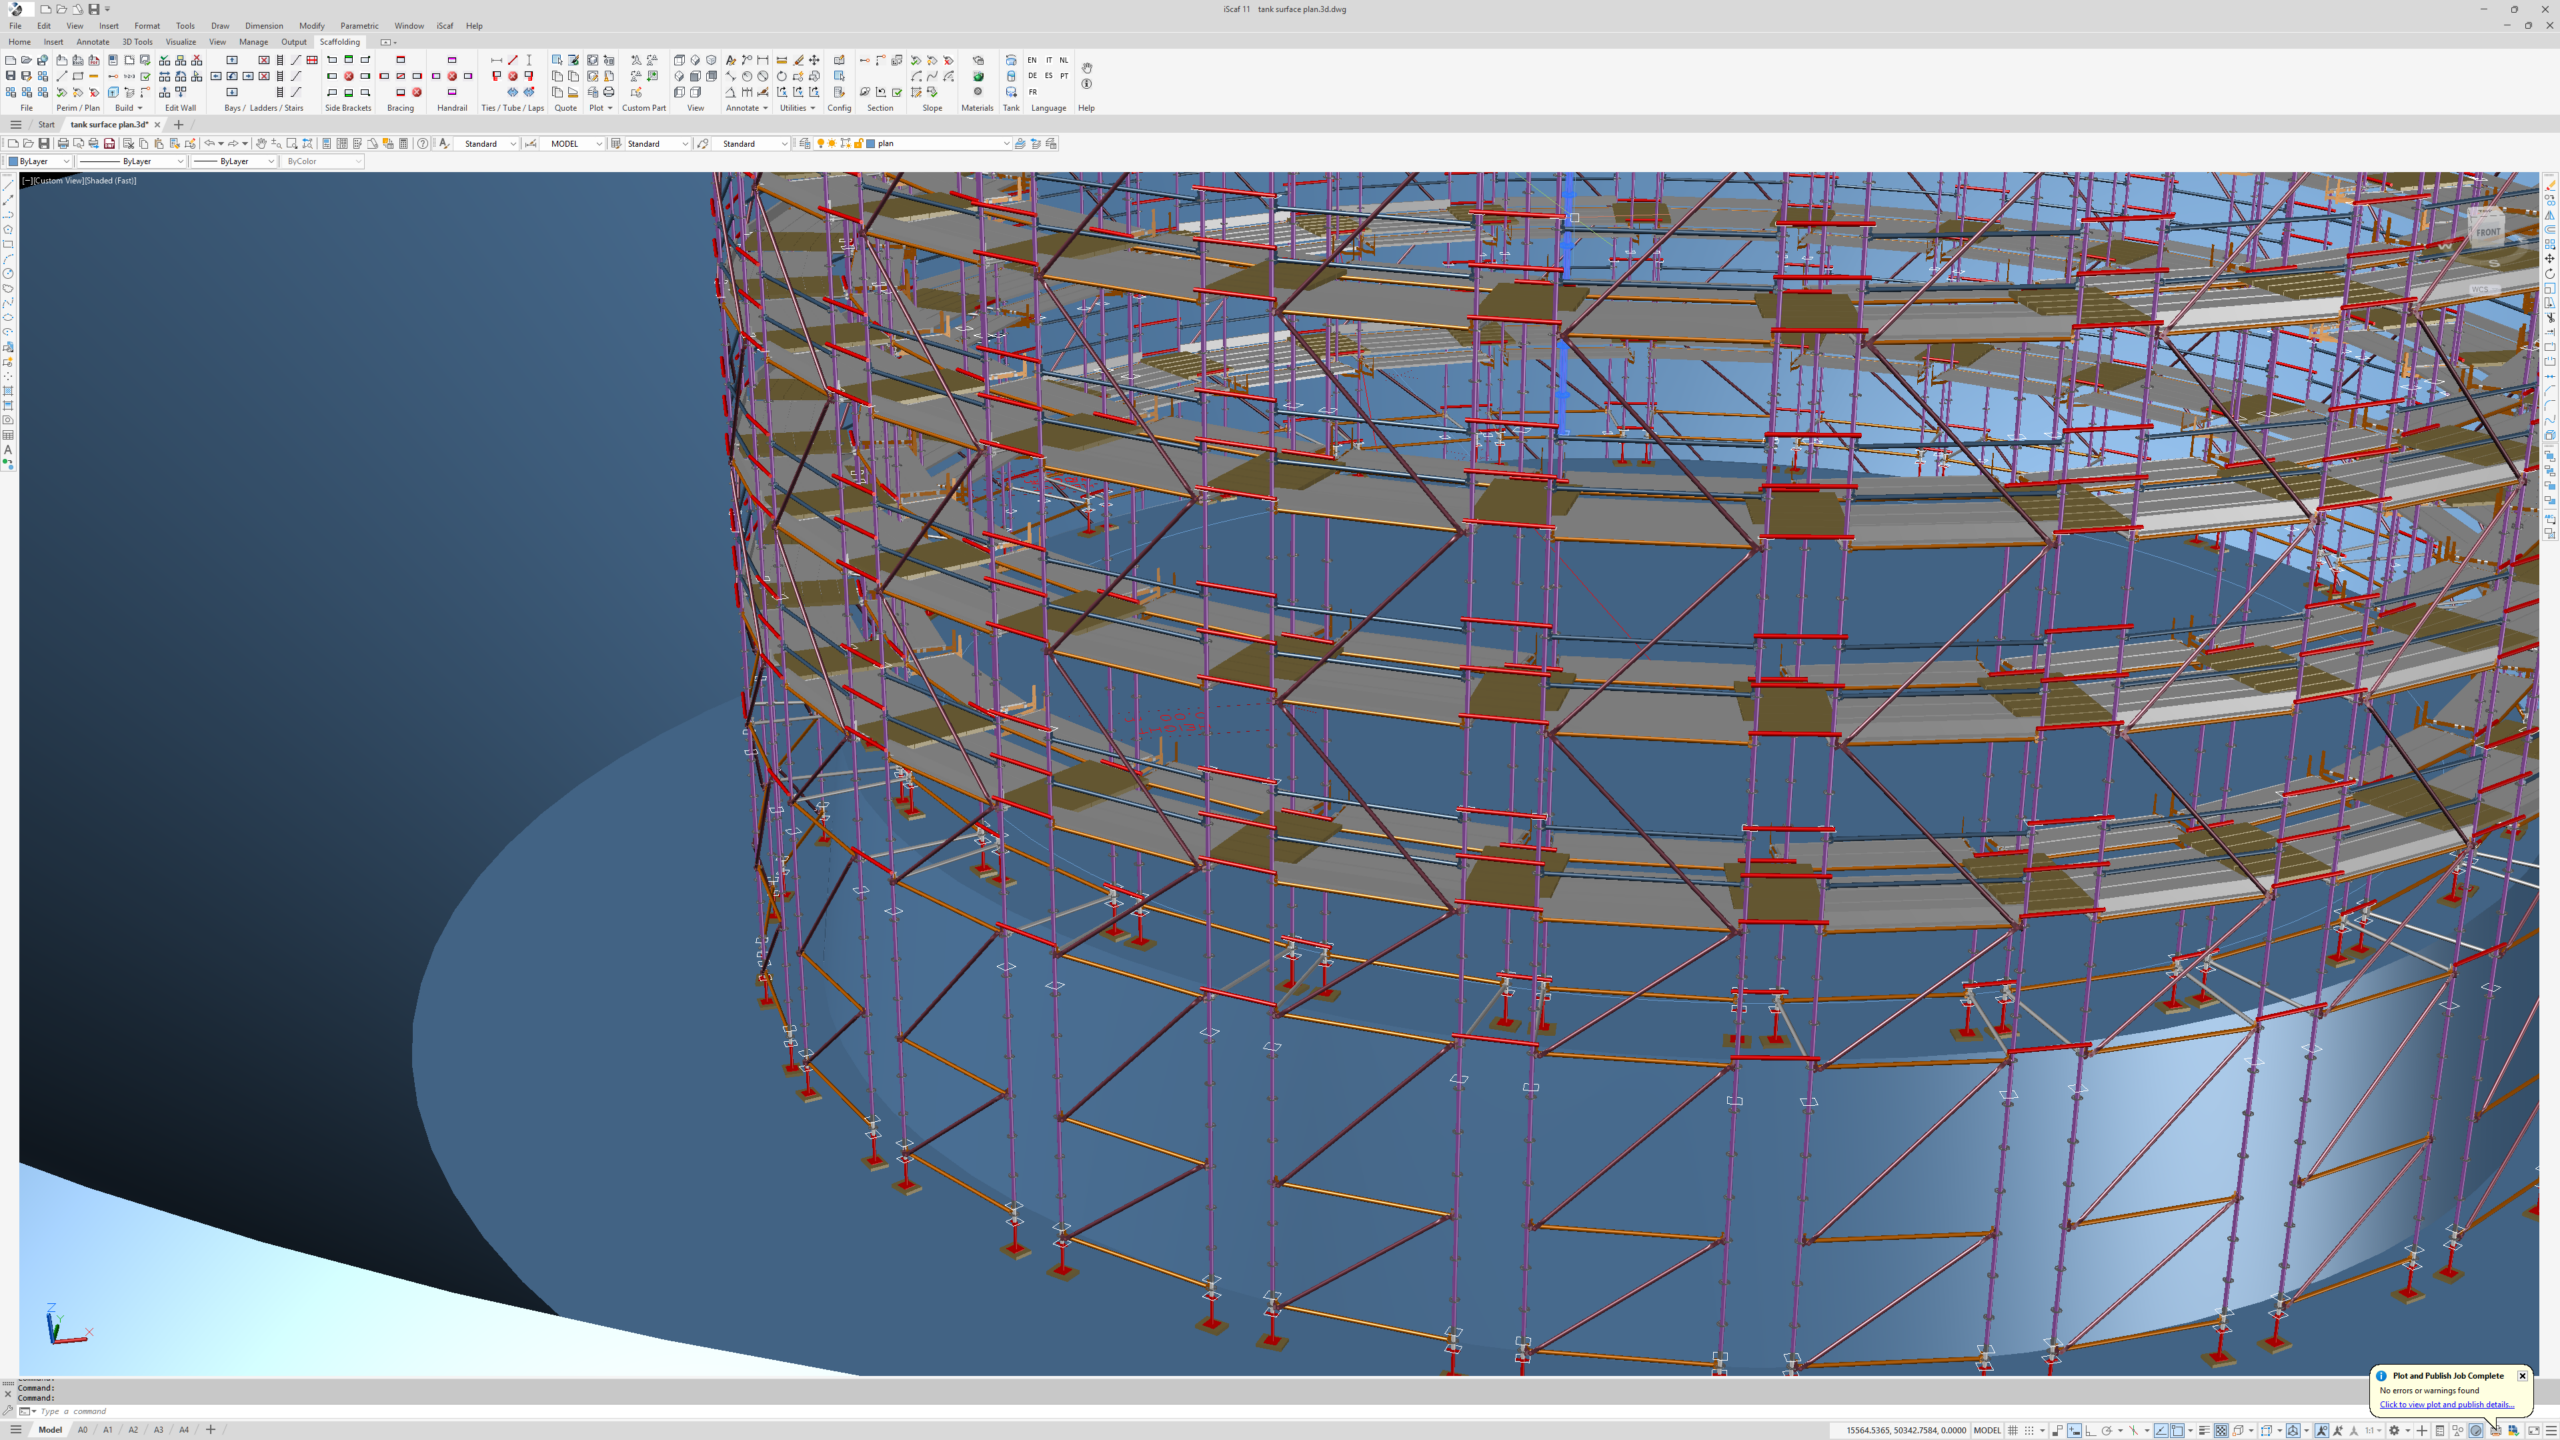Toggle grid display in status bar
Screen dimensions: 2560x1440
click(x=2013, y=1430)
